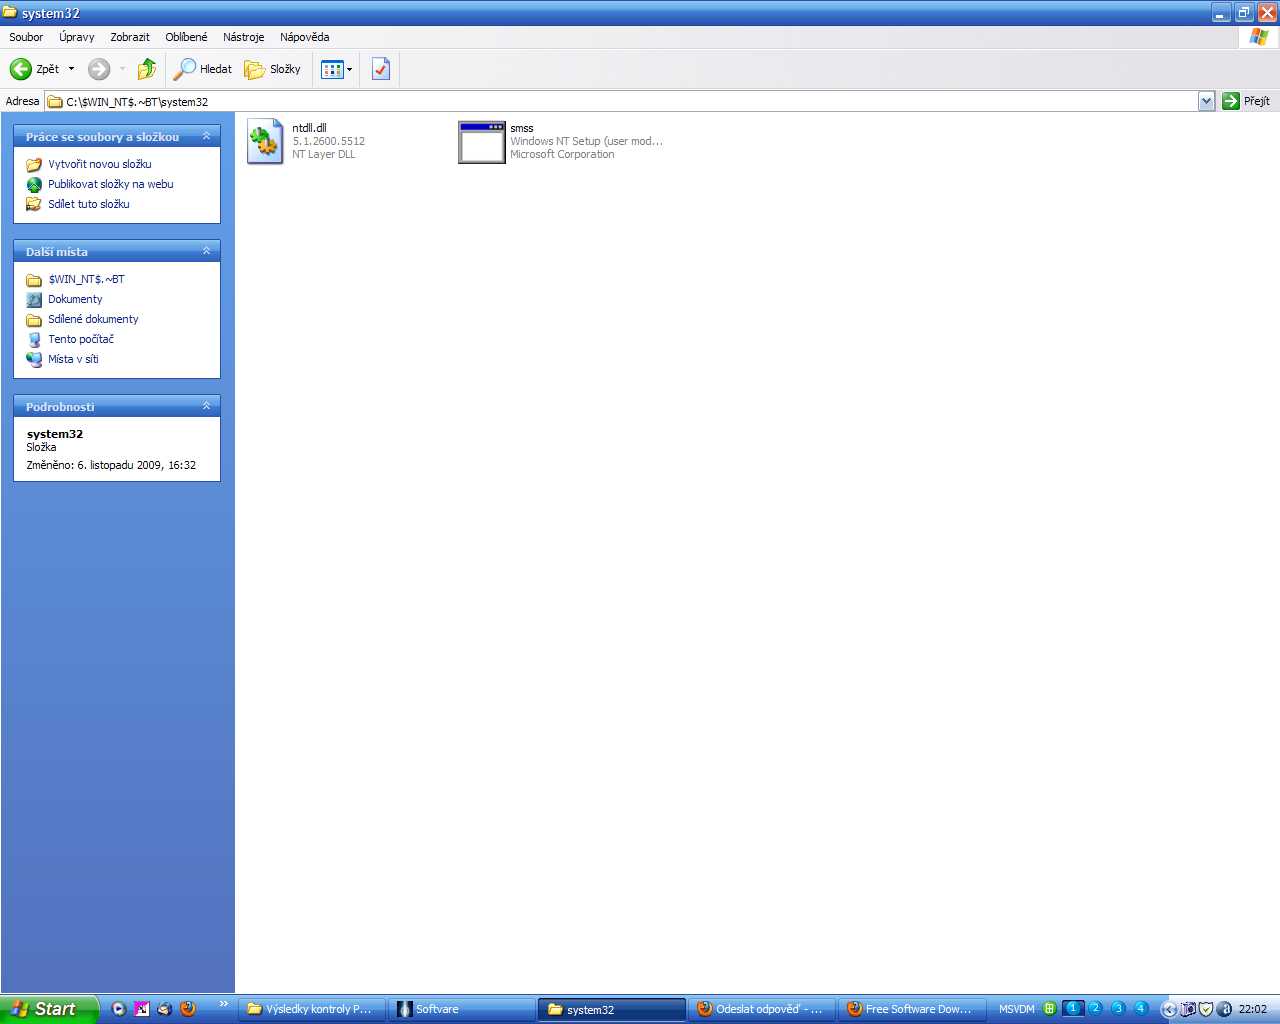The image size is (1280, 1024).
Task: Toggle the Složky folders pane
Action: click(273, 69)
